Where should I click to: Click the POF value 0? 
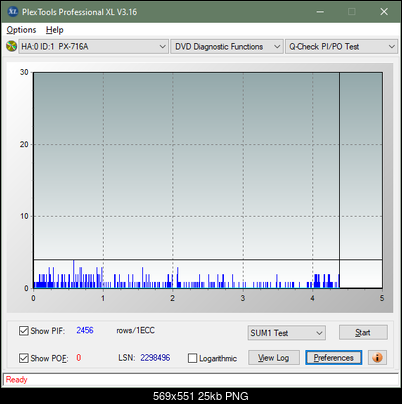click(x=79, y=358)
